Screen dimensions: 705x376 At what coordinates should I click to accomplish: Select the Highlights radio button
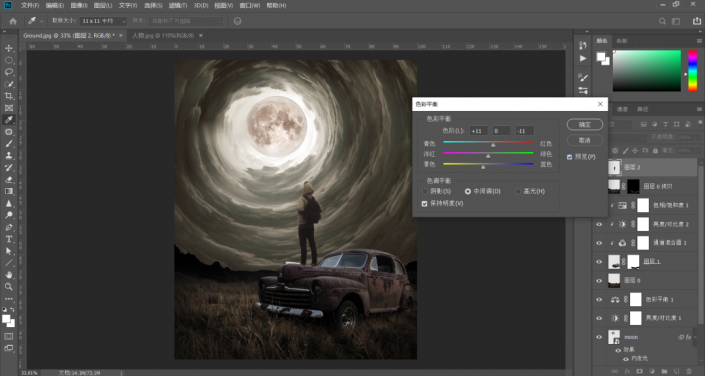point(518,192)
